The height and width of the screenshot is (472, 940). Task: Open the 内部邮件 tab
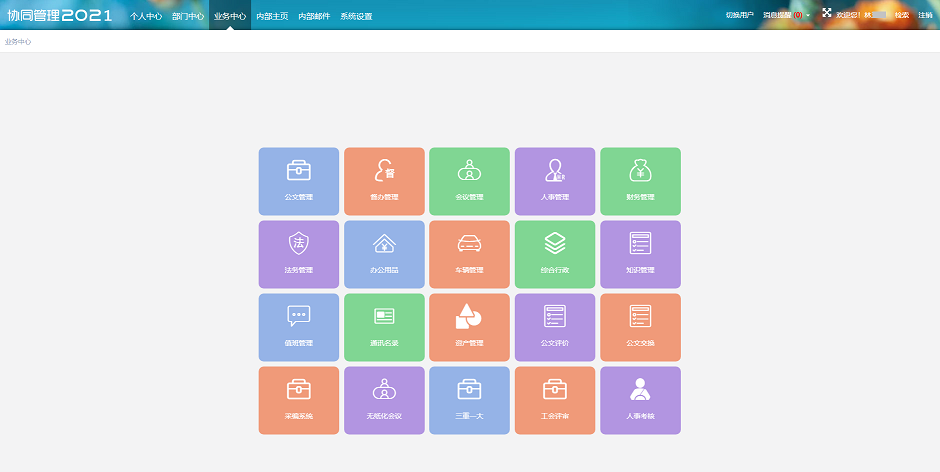coord(314,16)
